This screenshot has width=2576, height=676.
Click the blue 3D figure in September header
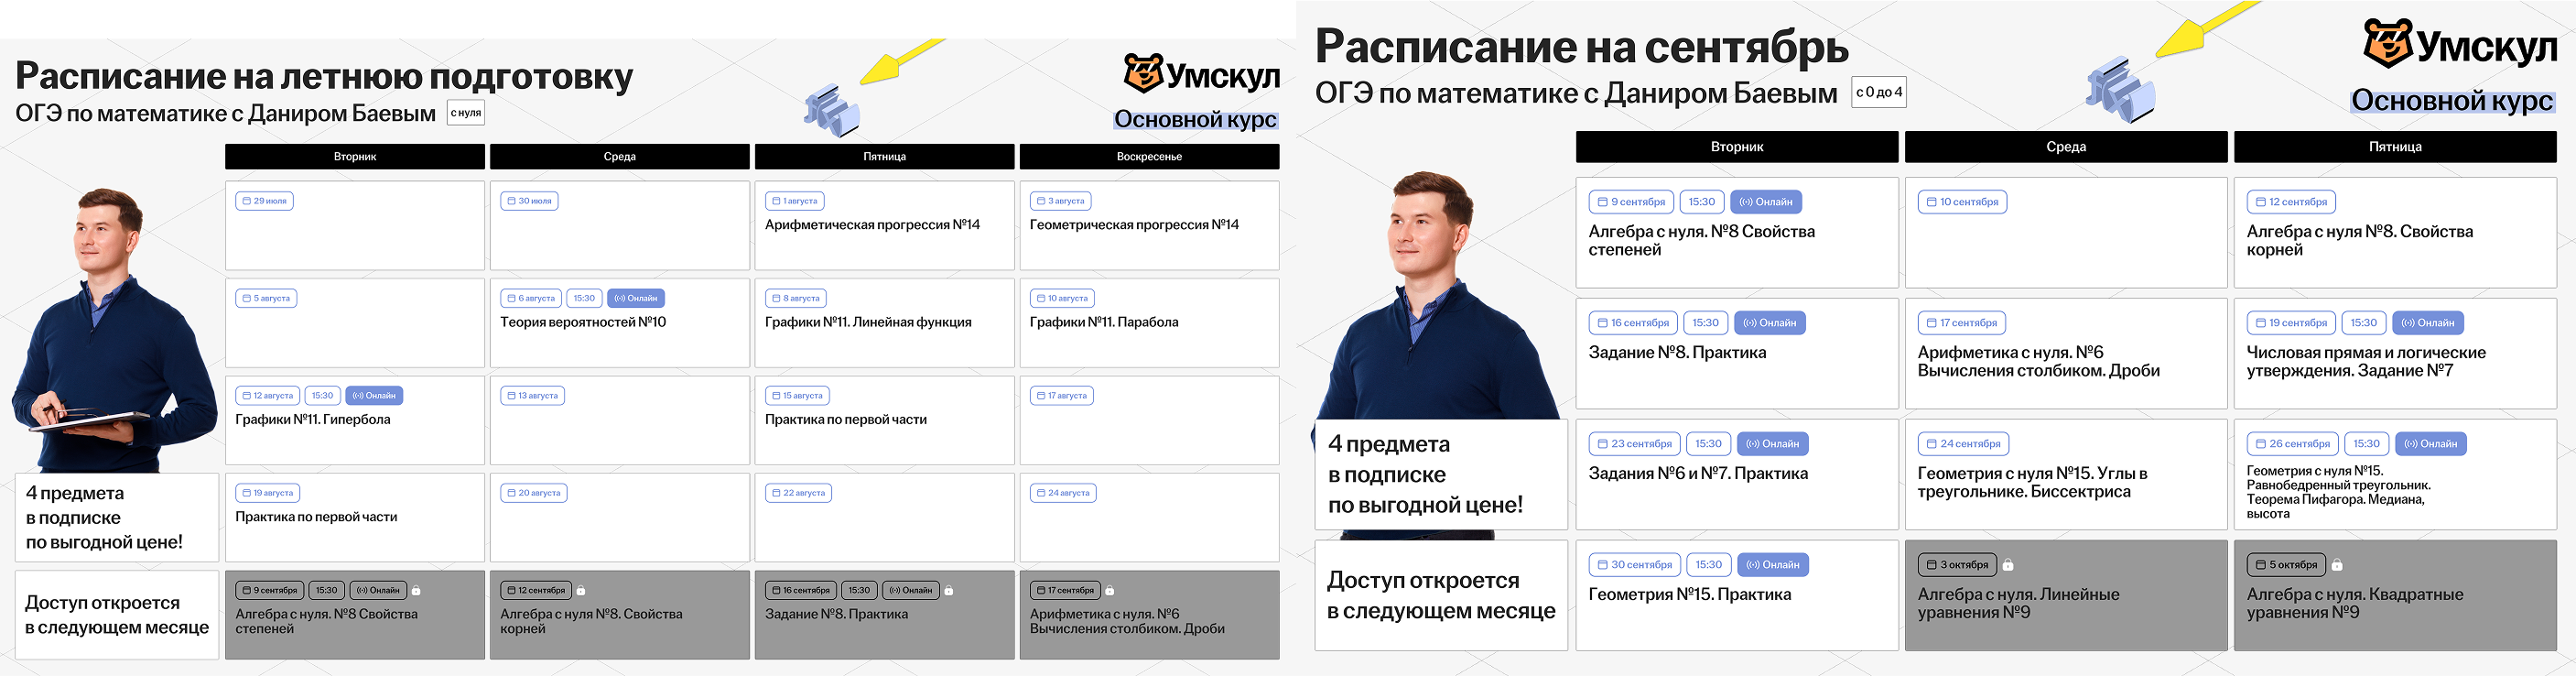[x=2118, y=90]
